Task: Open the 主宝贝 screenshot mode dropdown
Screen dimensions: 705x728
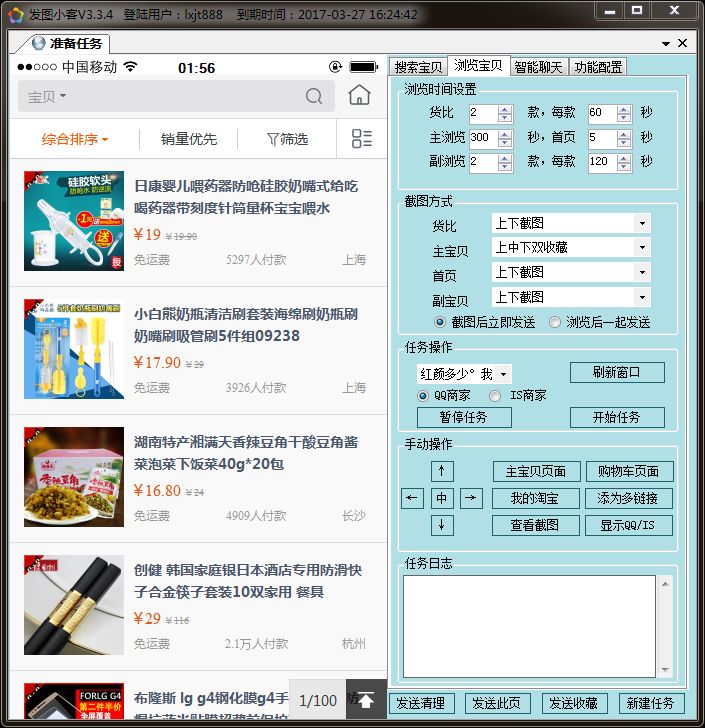Action: (x=642, y=247)
